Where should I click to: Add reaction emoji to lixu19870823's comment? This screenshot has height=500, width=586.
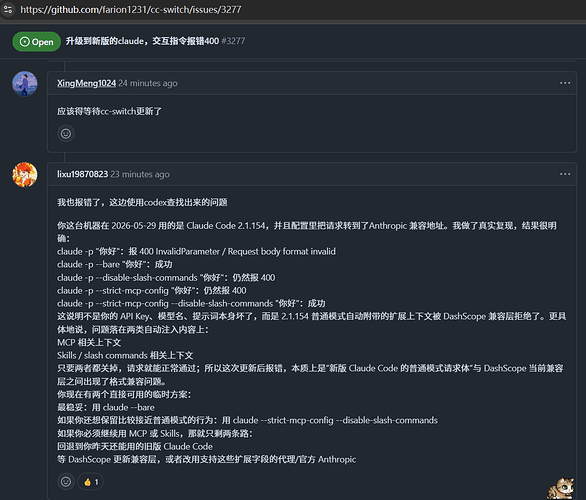coord(66,482)
